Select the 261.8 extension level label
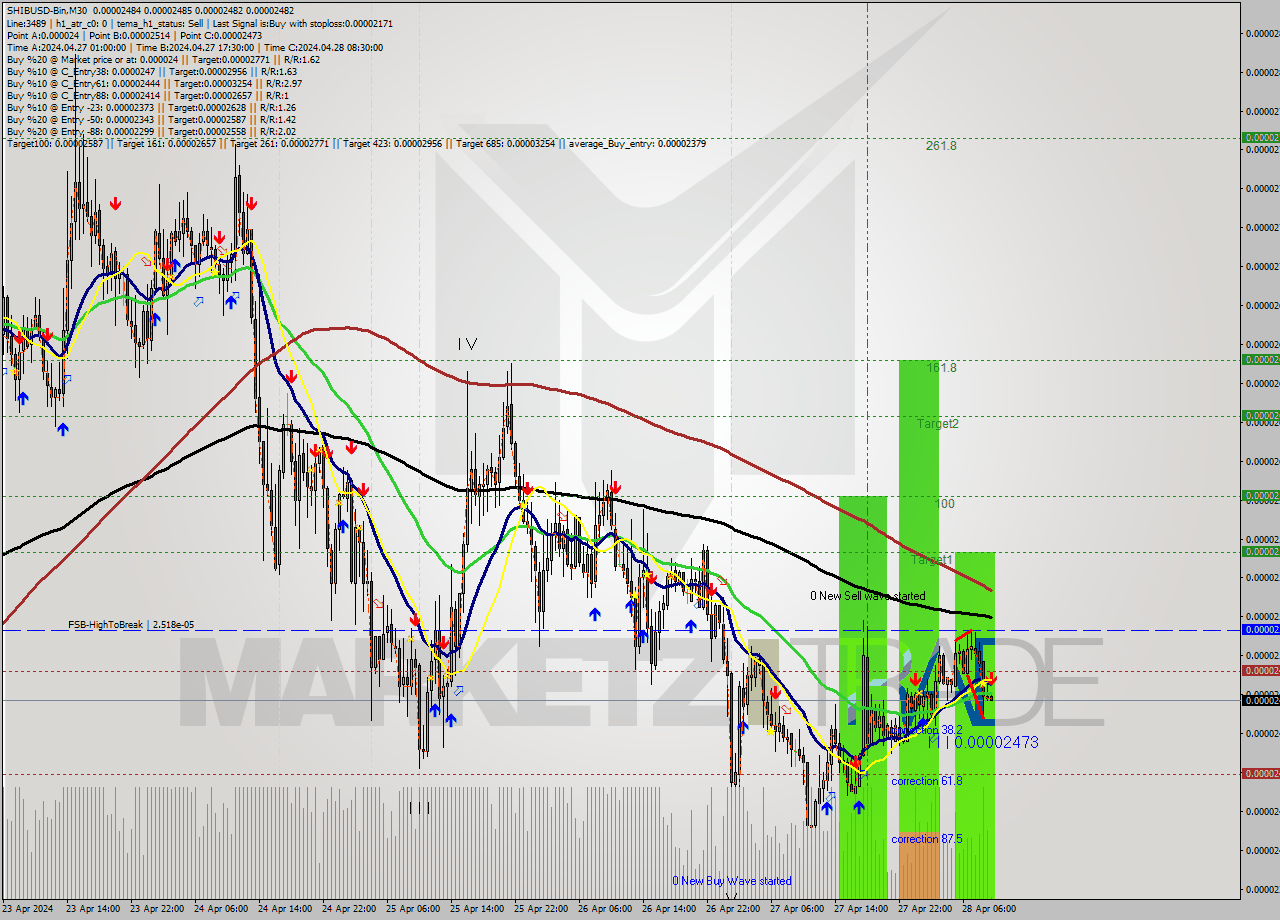Image resolution: width=1280 pixels, height=920 pixels. point(941,145)
